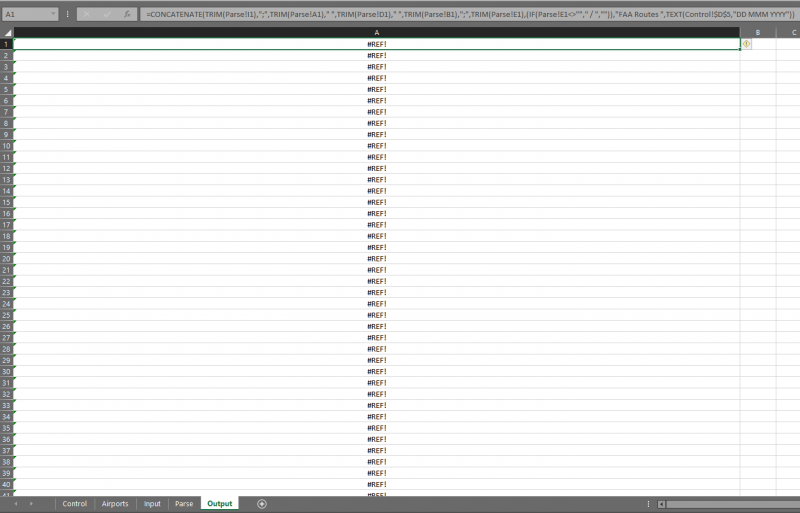Click the Enter formula checkmark icon
The height and width of the screenshot is (513, 800).
point(107,14)
